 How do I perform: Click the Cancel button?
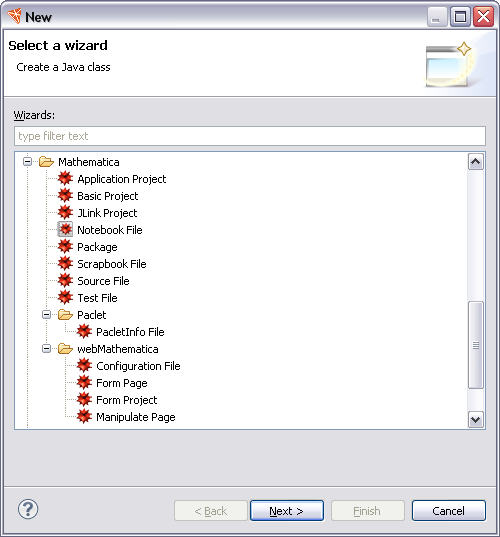[449, 511]
